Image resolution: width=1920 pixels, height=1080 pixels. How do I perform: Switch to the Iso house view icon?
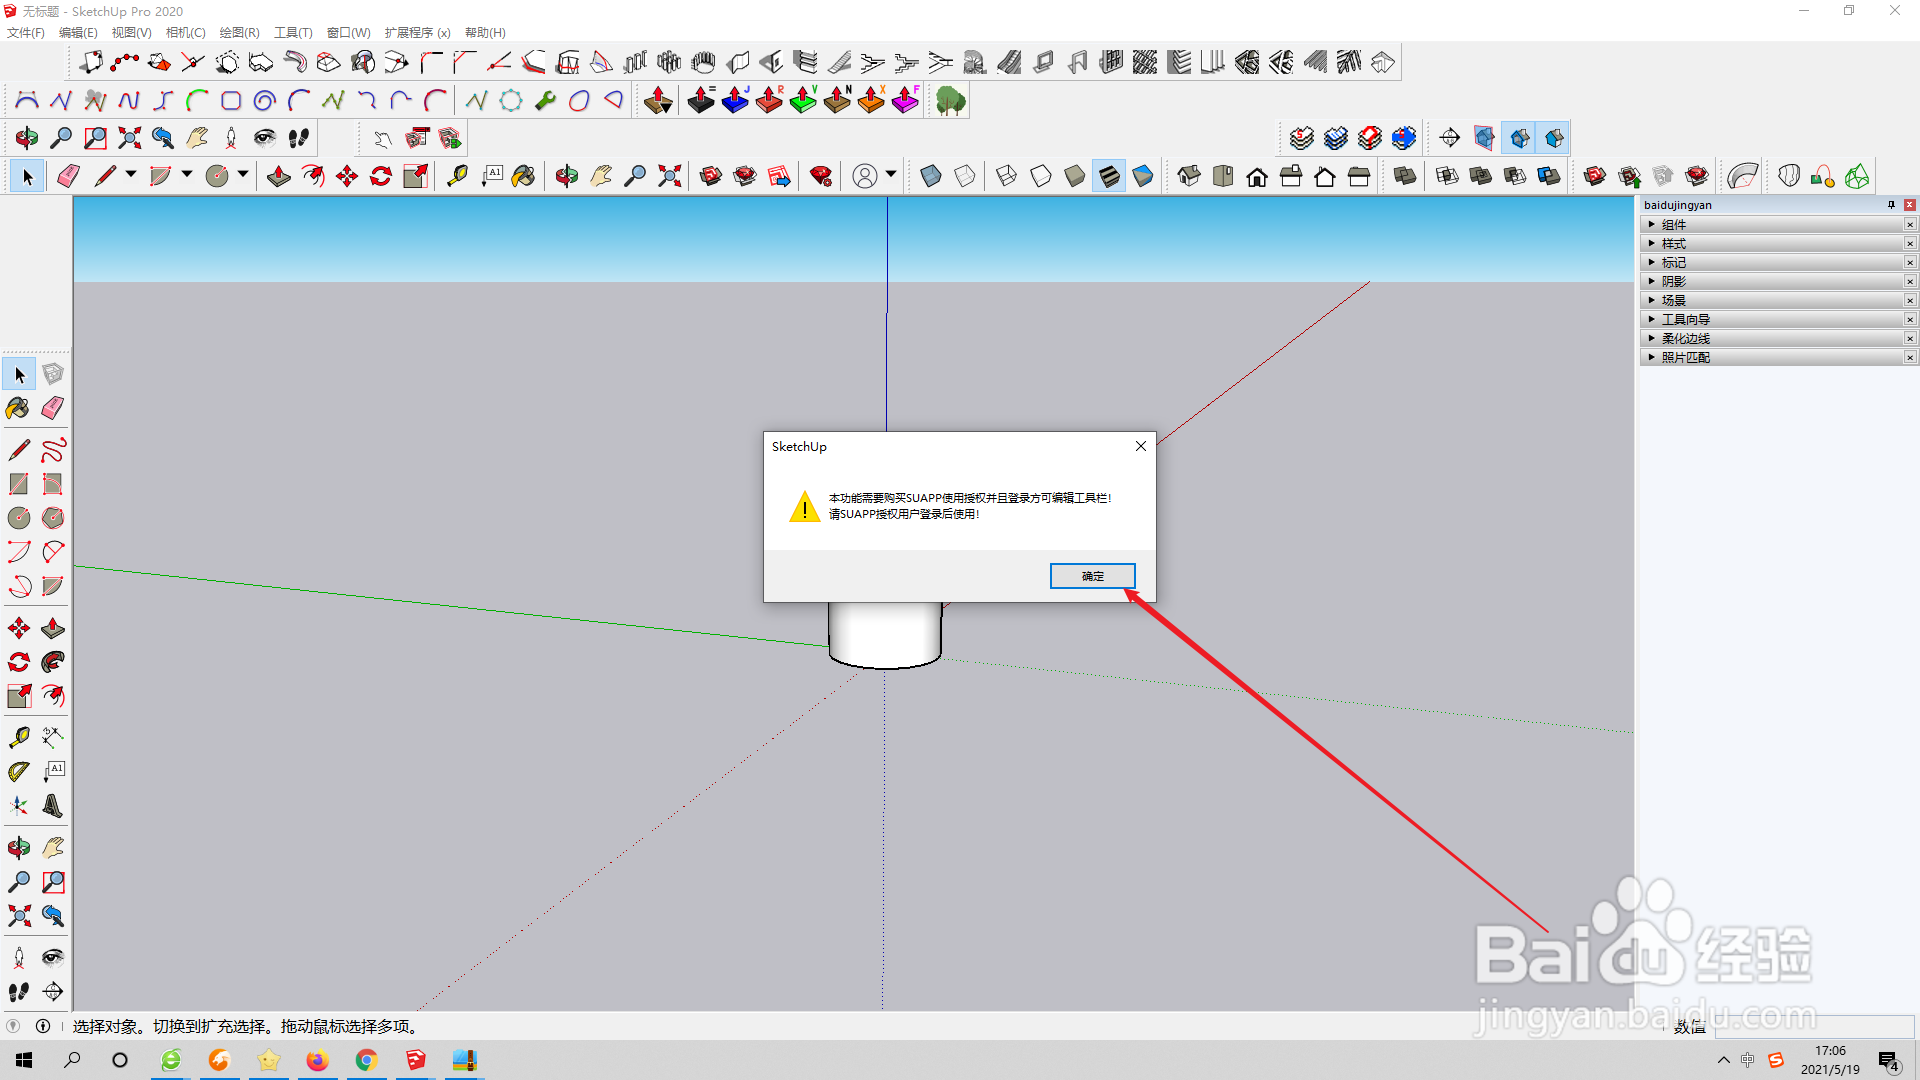click(x=1189, y=177)
